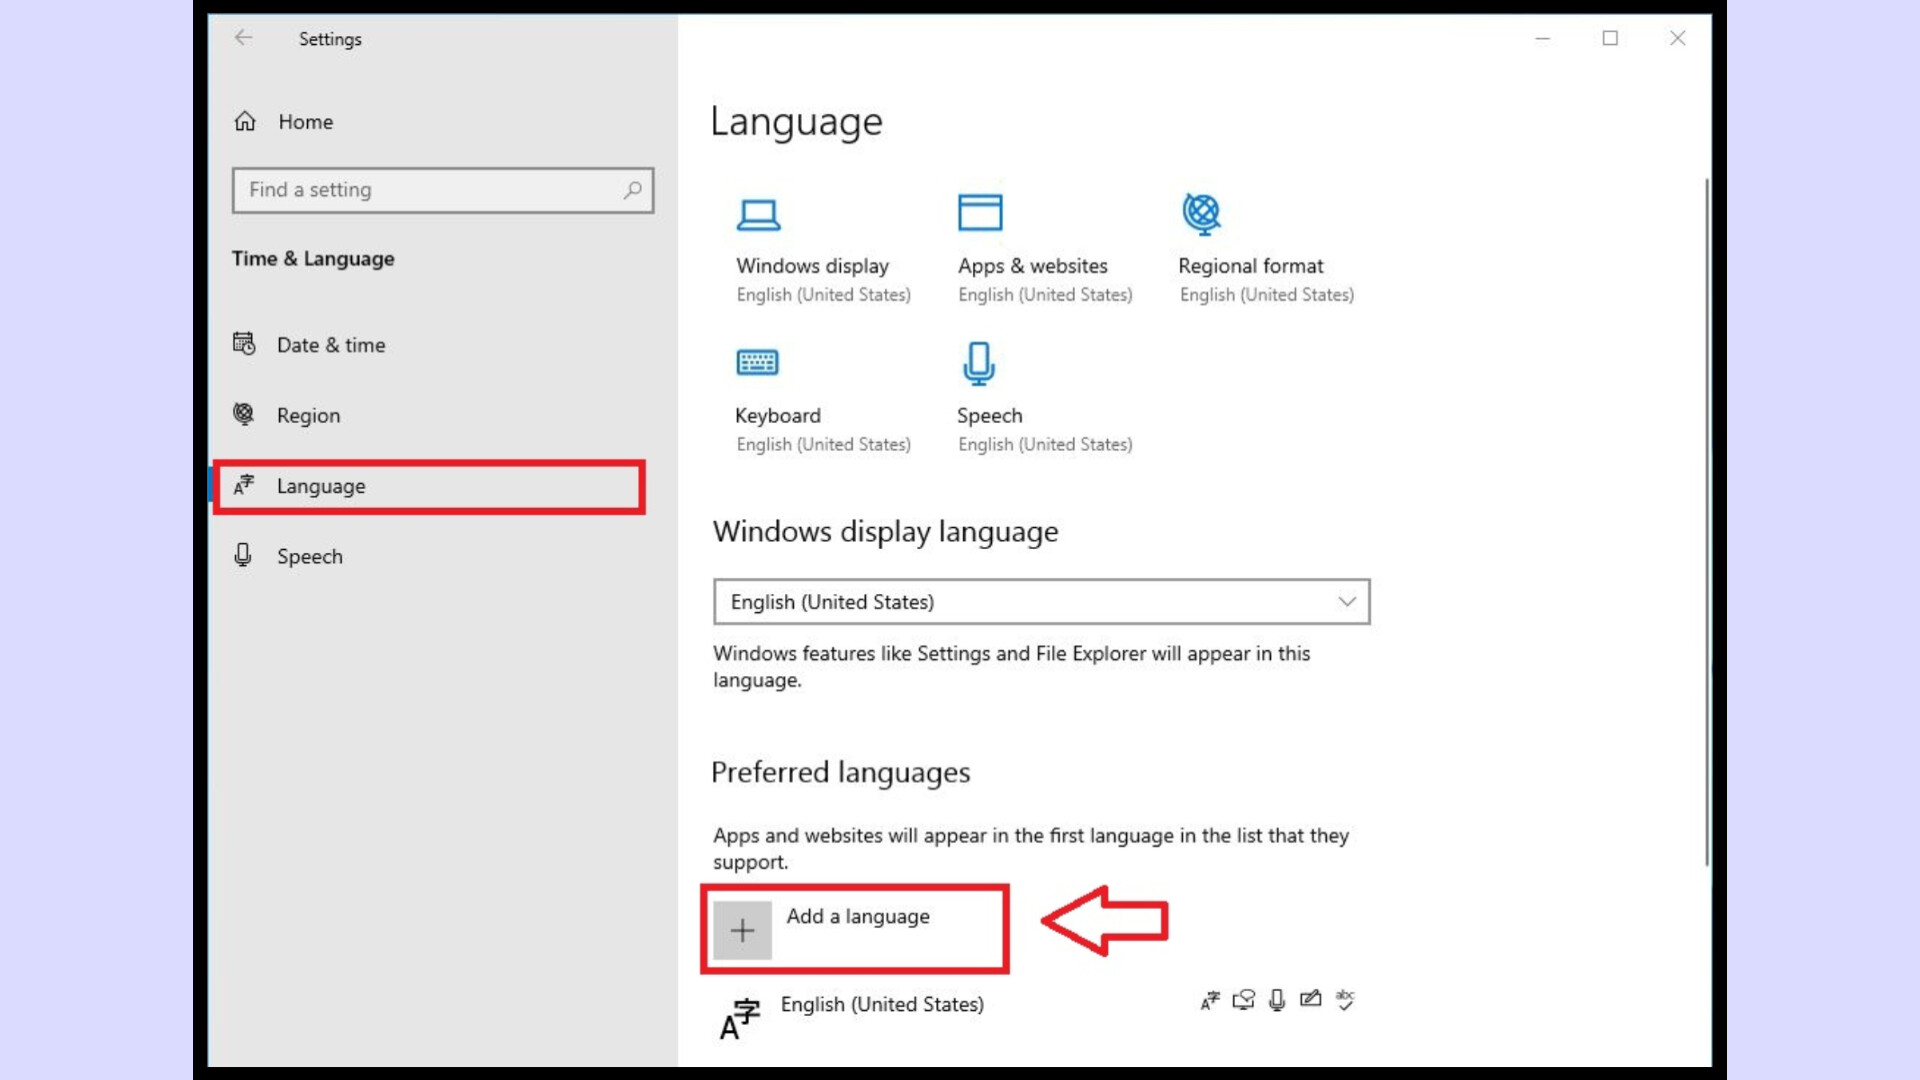Click the Keyboard tile icon
The image size is (1920, 1080).
click(757, 362)
